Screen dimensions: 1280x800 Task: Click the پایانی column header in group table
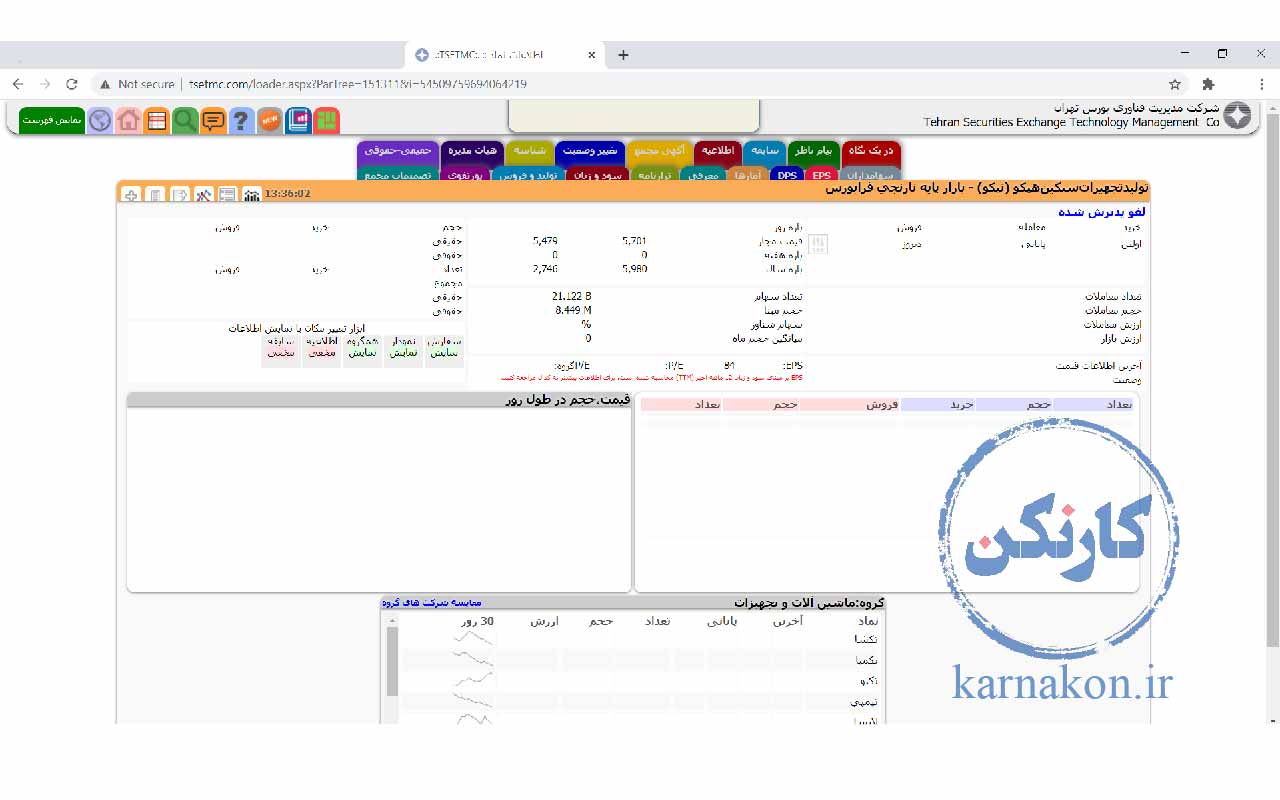(x=722, y=621)
